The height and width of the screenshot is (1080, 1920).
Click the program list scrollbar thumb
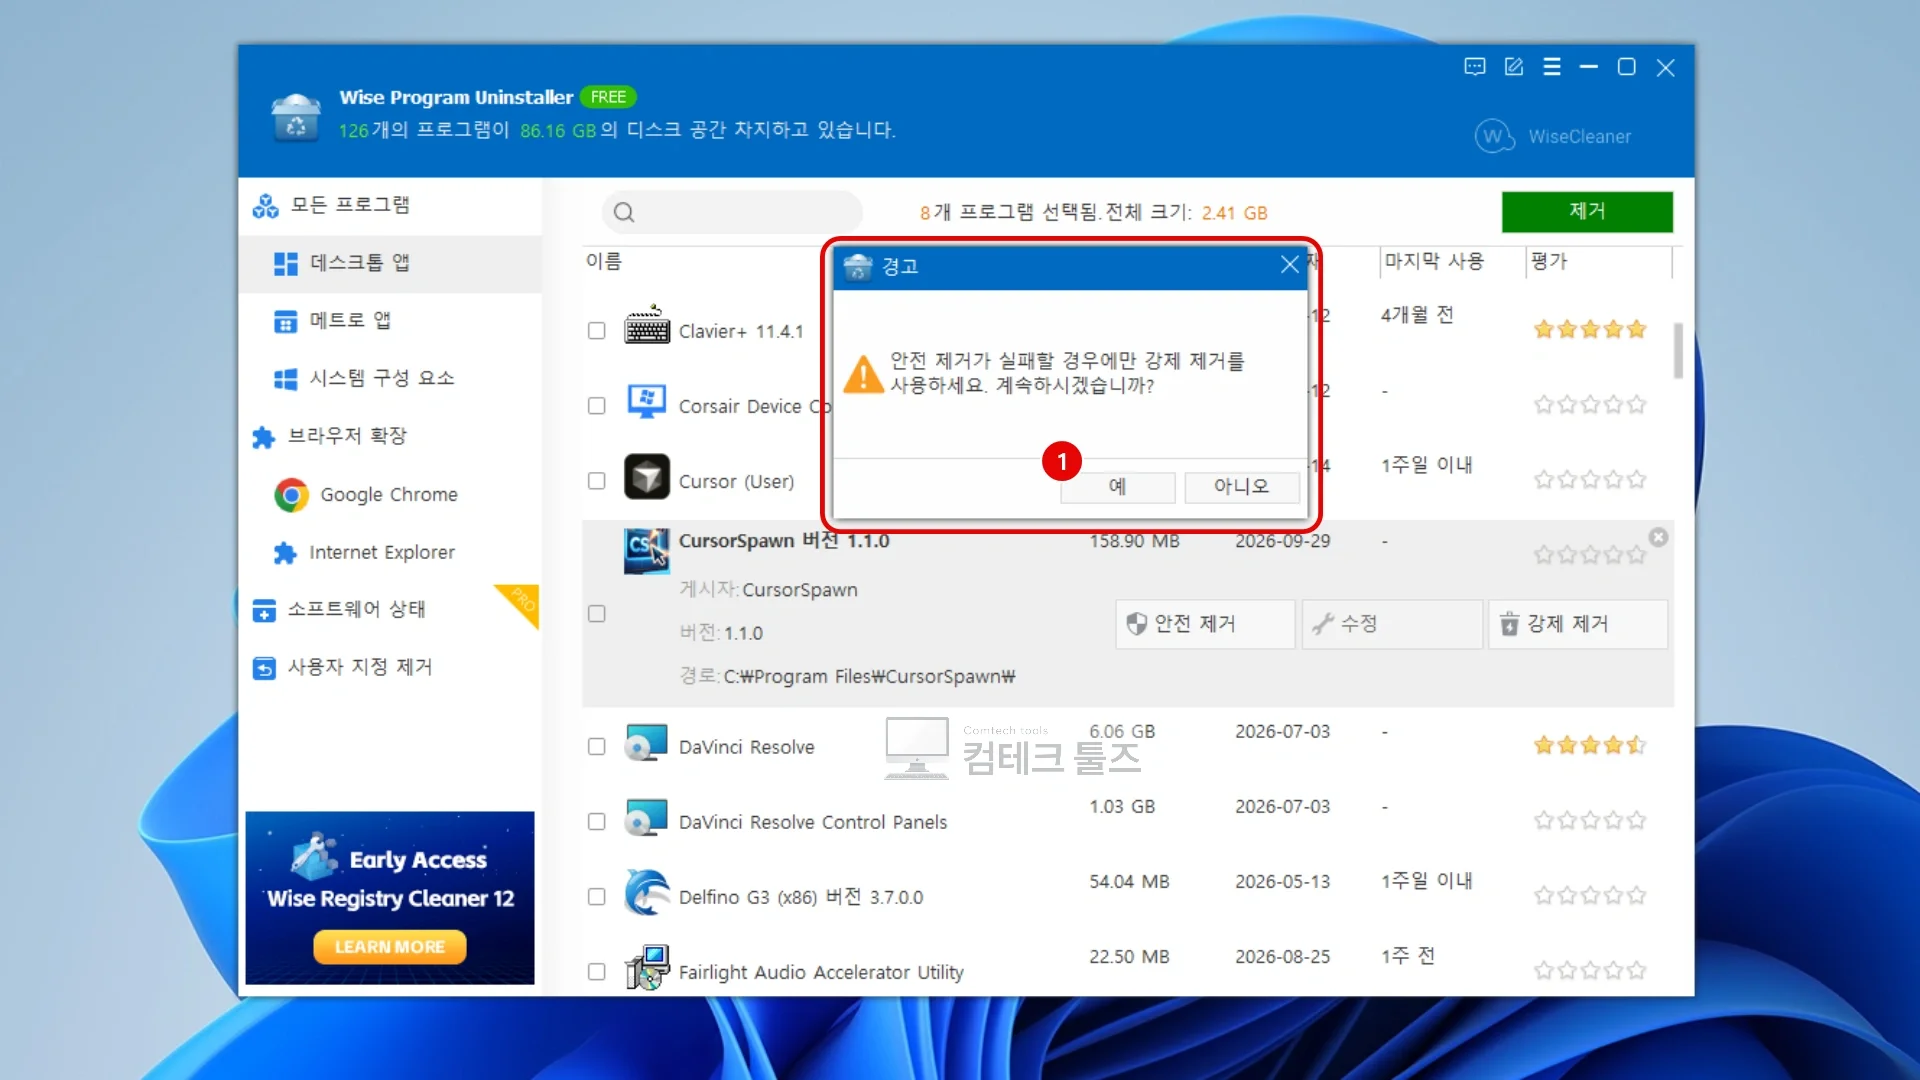click(x=1678, y=350)
